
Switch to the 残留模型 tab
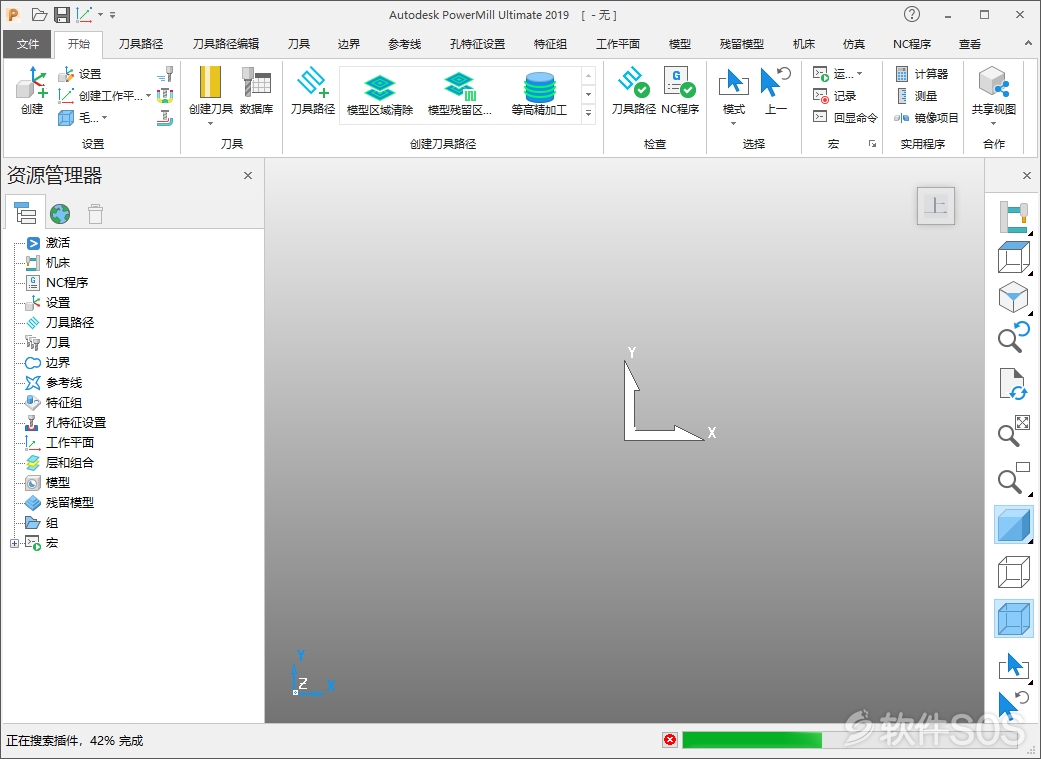pos(742,44)
